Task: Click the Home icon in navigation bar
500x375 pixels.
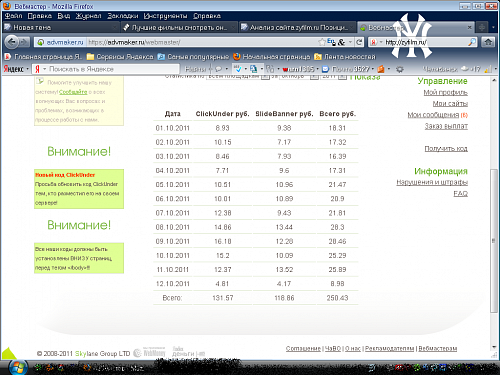Action: click(x=488, y=42)
